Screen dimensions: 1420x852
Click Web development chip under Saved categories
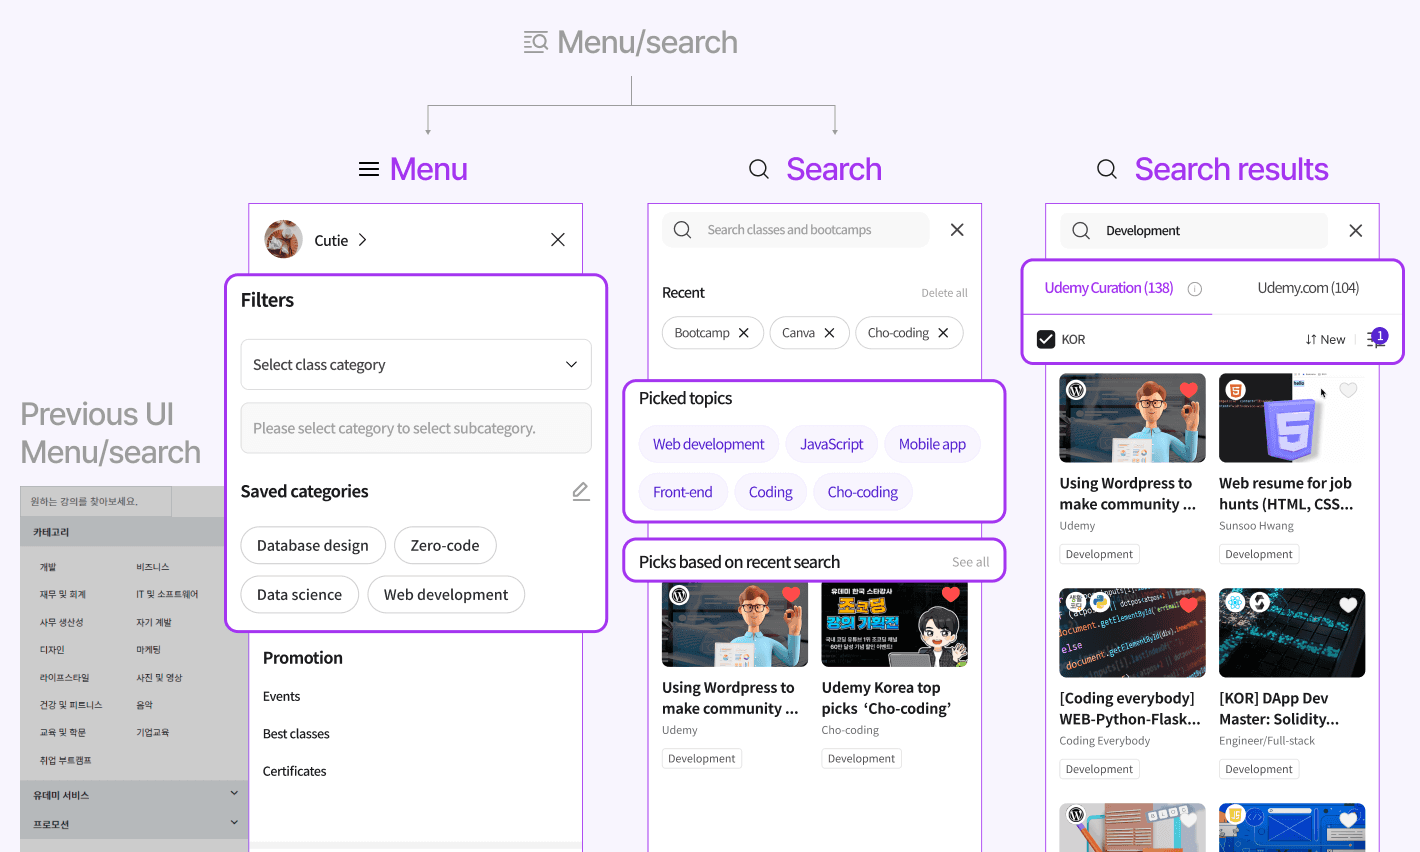(x=446, y=594)
